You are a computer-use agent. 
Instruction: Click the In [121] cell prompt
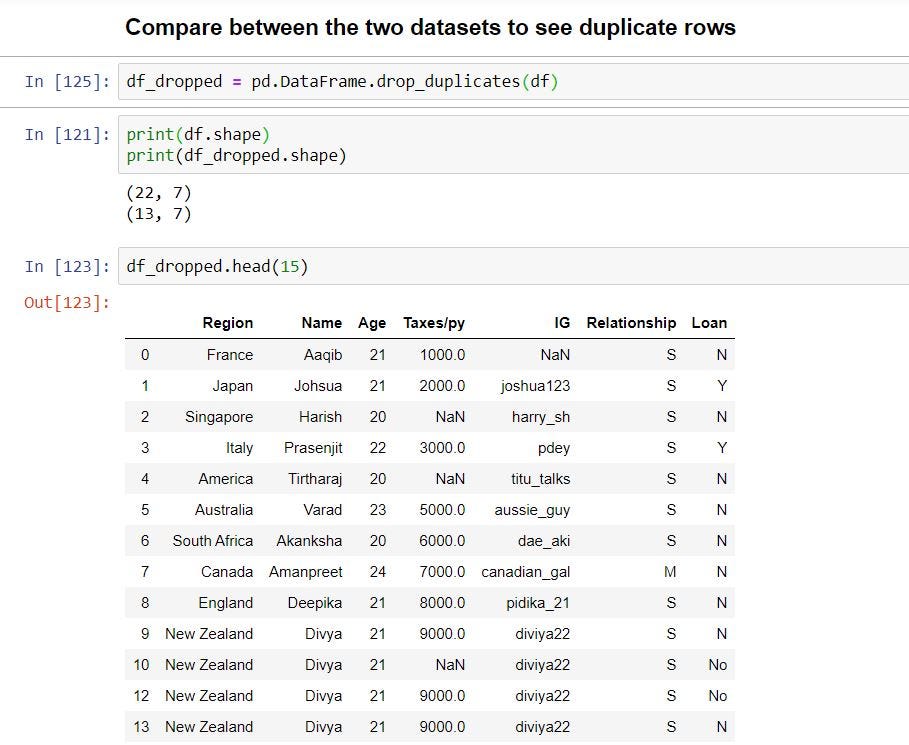(x=67, y=135)
